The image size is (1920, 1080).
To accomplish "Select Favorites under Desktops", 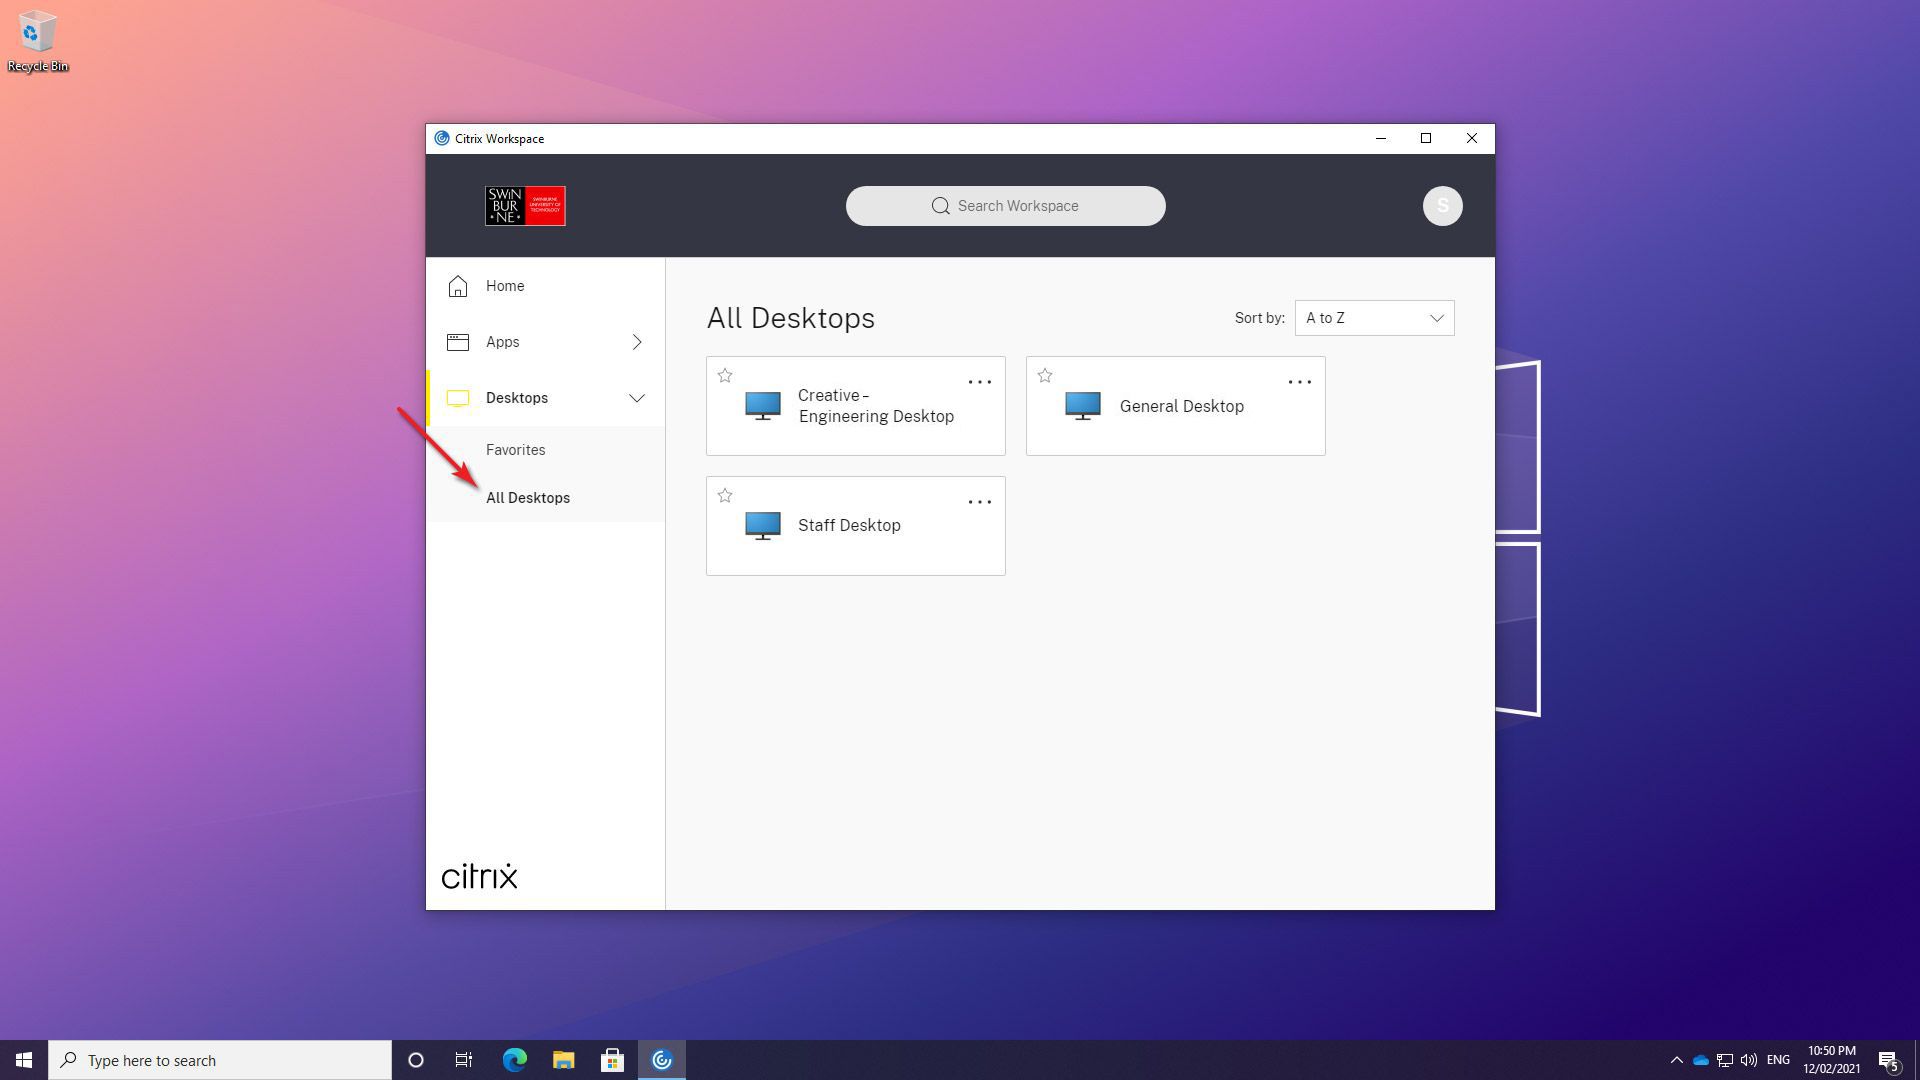I will [515, 450].
